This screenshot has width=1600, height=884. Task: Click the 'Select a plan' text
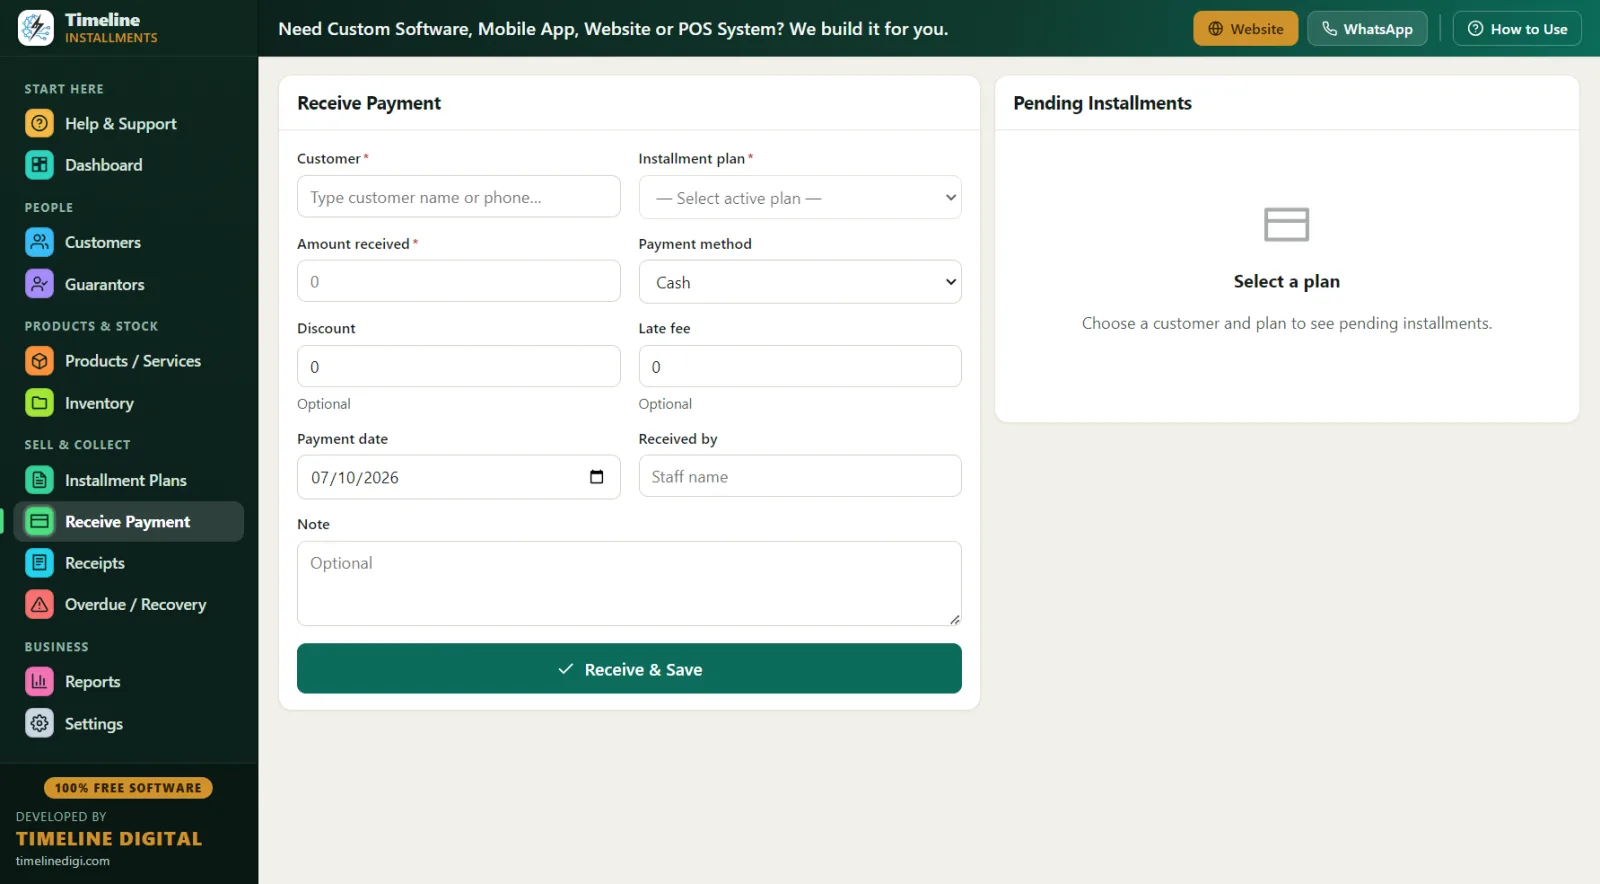[x=1287, y=281]
